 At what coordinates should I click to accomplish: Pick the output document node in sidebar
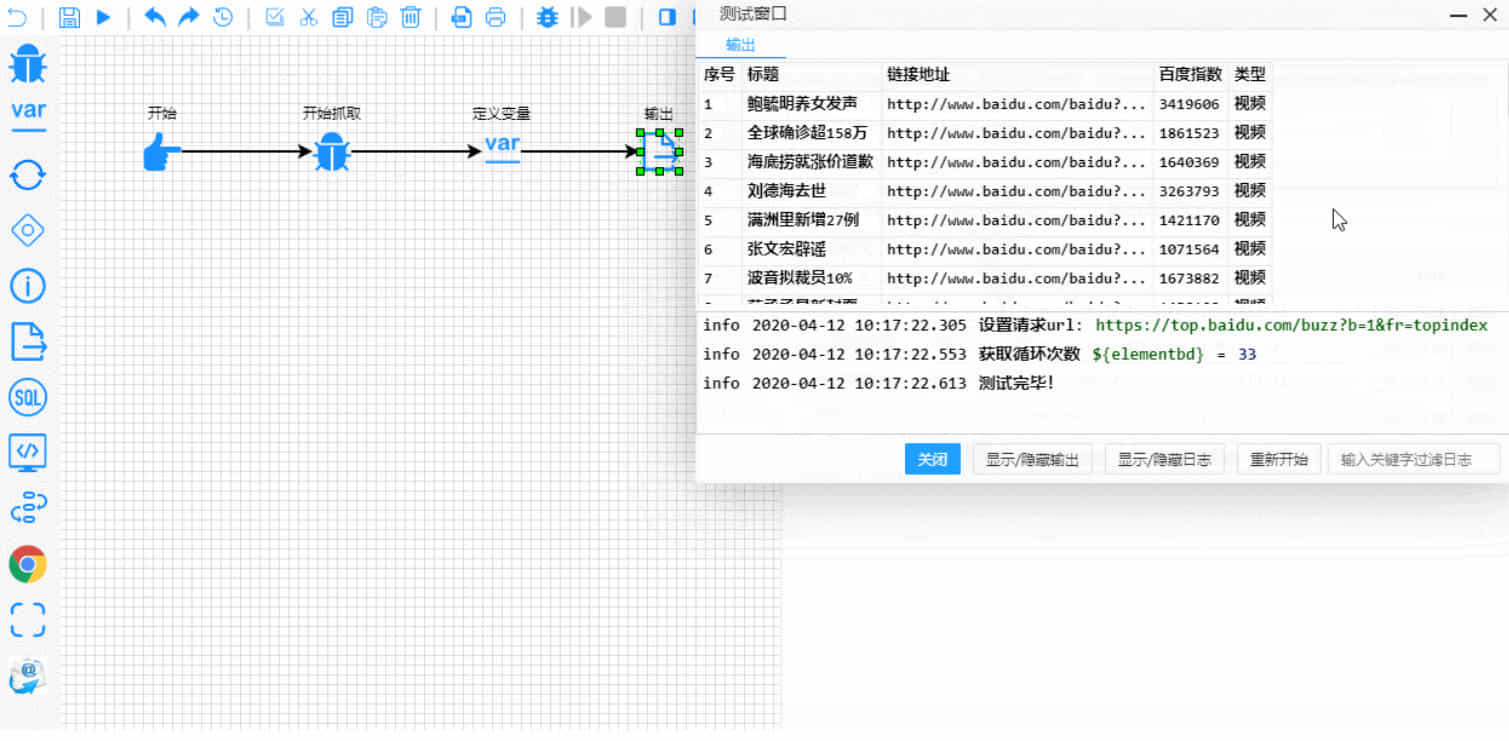coord(28,341)
